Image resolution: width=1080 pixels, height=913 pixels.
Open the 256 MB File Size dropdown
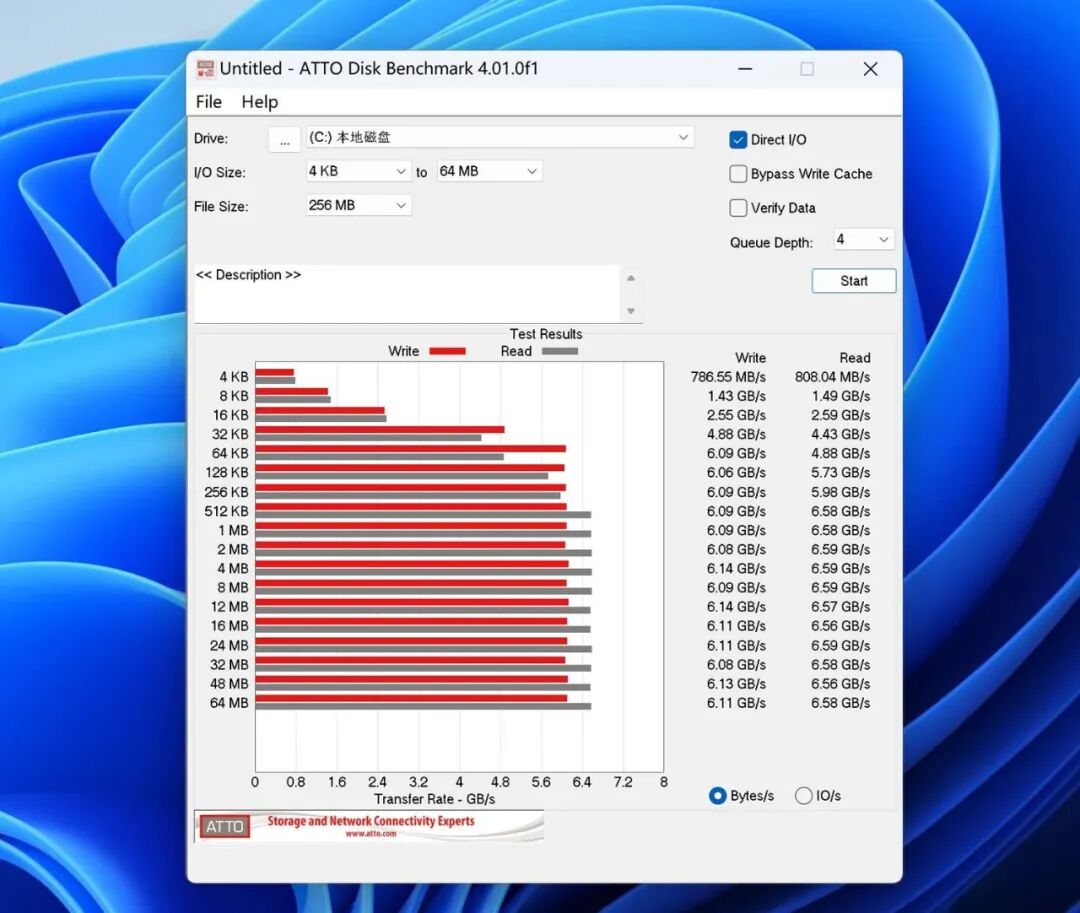click(358, 205)
